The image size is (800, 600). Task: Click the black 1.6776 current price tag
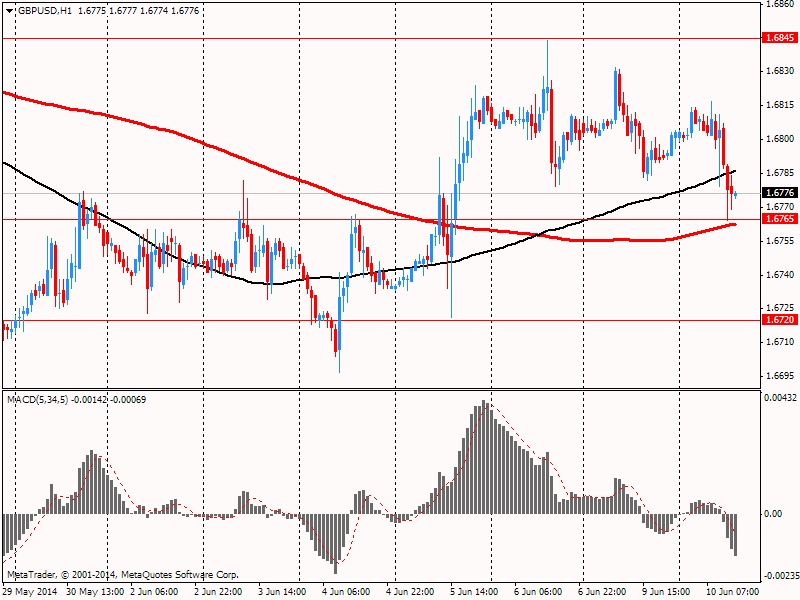tap(779, 193)
